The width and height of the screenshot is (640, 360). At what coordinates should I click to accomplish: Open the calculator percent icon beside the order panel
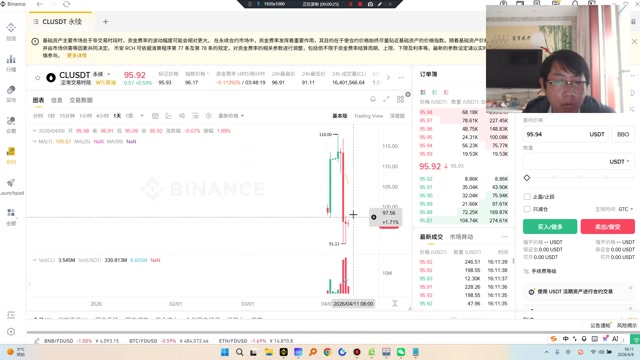coord(632,109)
